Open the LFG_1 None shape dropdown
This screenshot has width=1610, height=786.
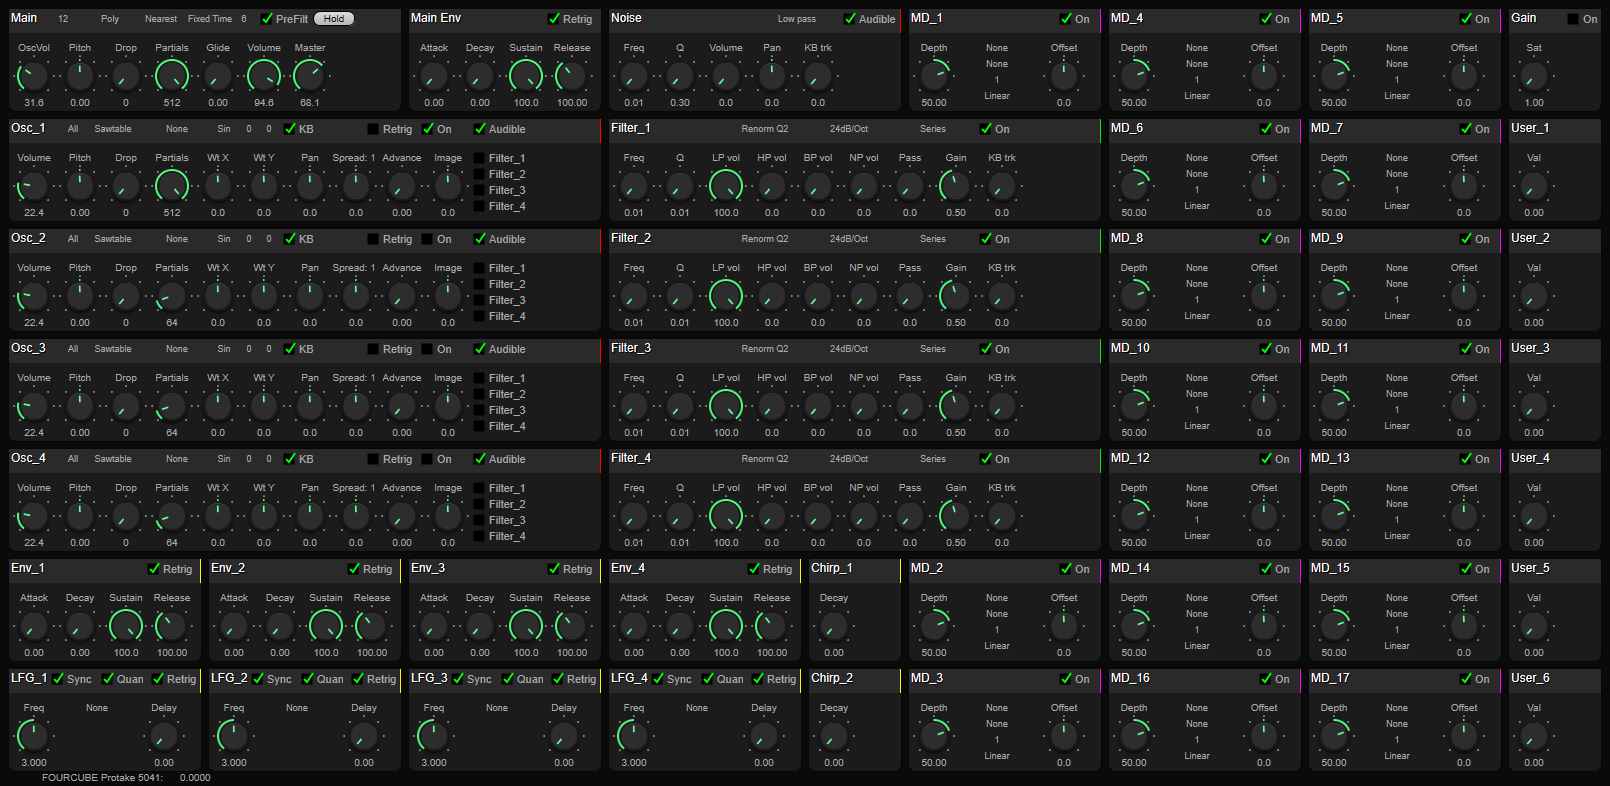point(97,708)
